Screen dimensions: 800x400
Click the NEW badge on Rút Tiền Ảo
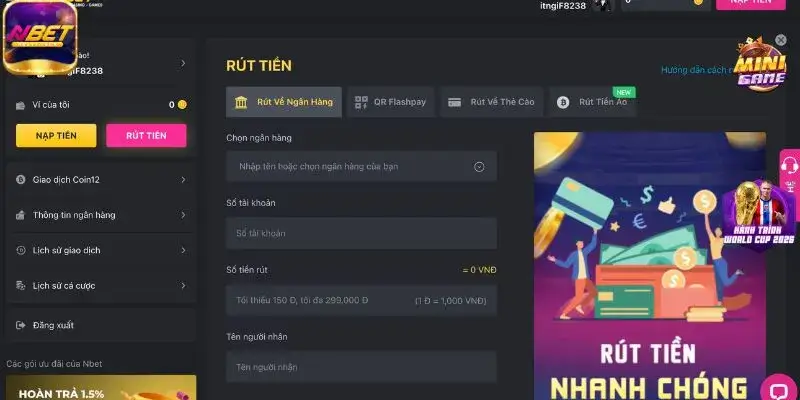pyautogui.click(x=624, y=92)
